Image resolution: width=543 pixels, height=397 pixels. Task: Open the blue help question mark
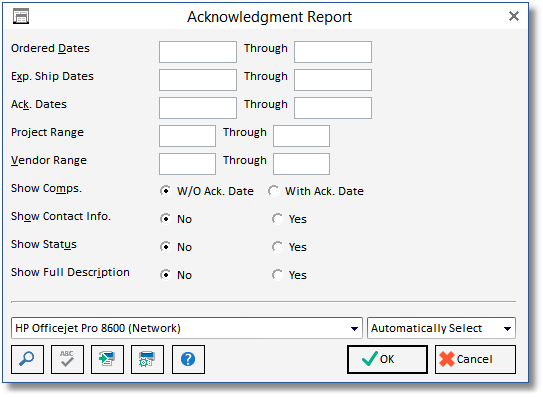(188, 359)
